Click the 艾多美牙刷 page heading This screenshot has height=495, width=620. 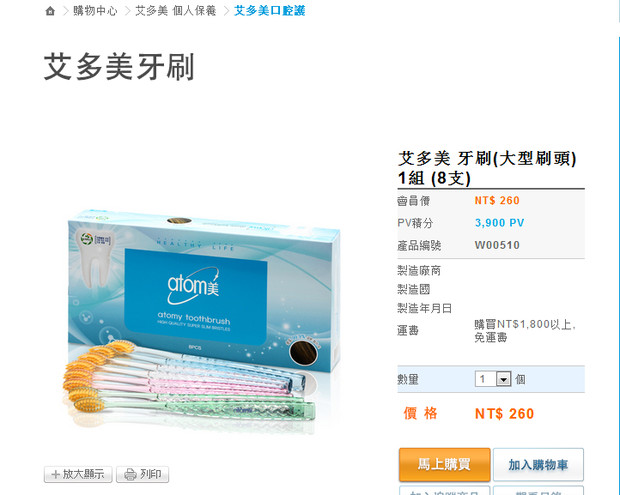[x=119, y=67]
